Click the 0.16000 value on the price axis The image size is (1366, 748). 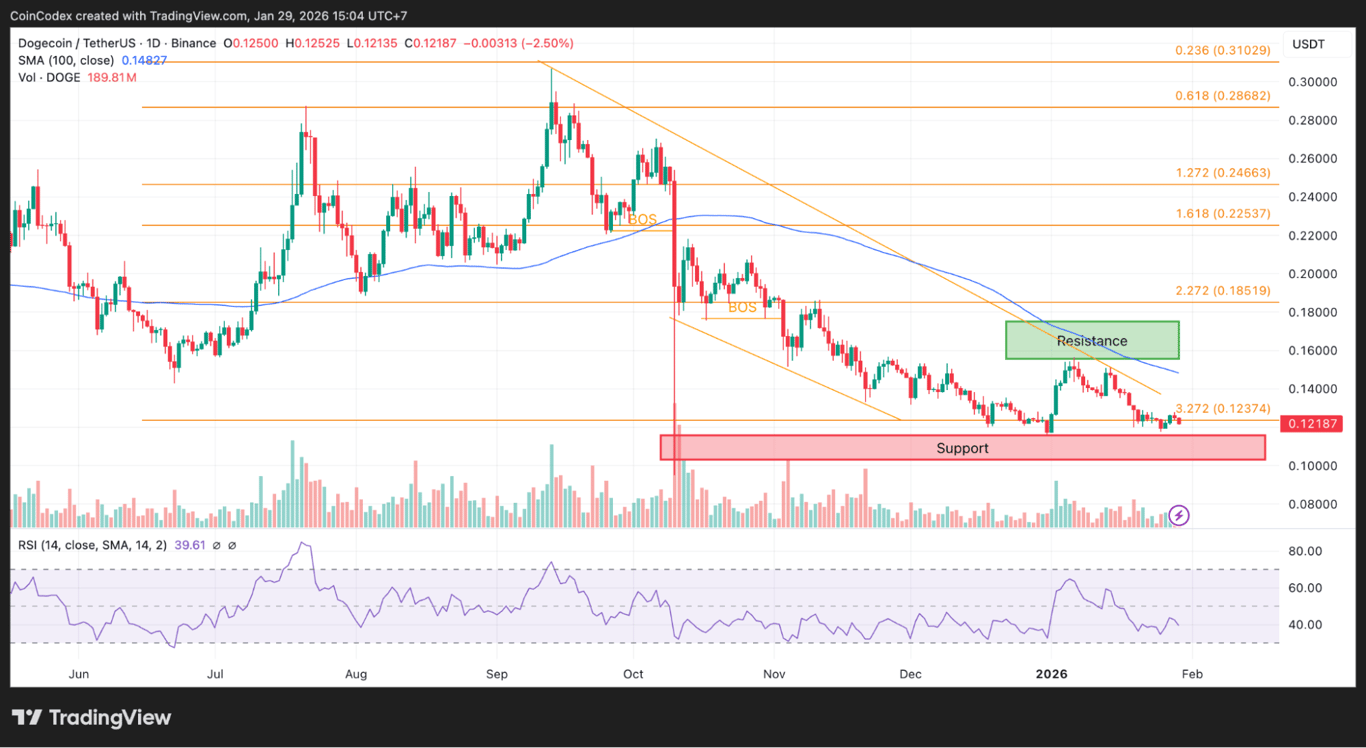tap(1311, 350)
